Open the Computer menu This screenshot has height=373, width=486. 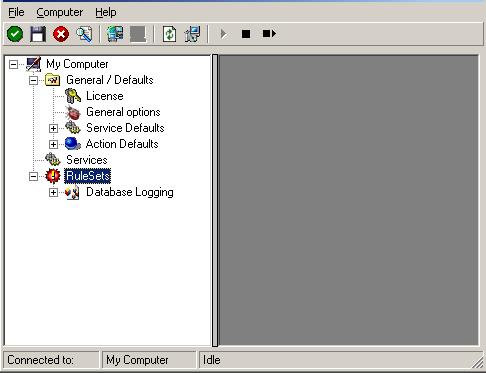(x=60, y=12)
